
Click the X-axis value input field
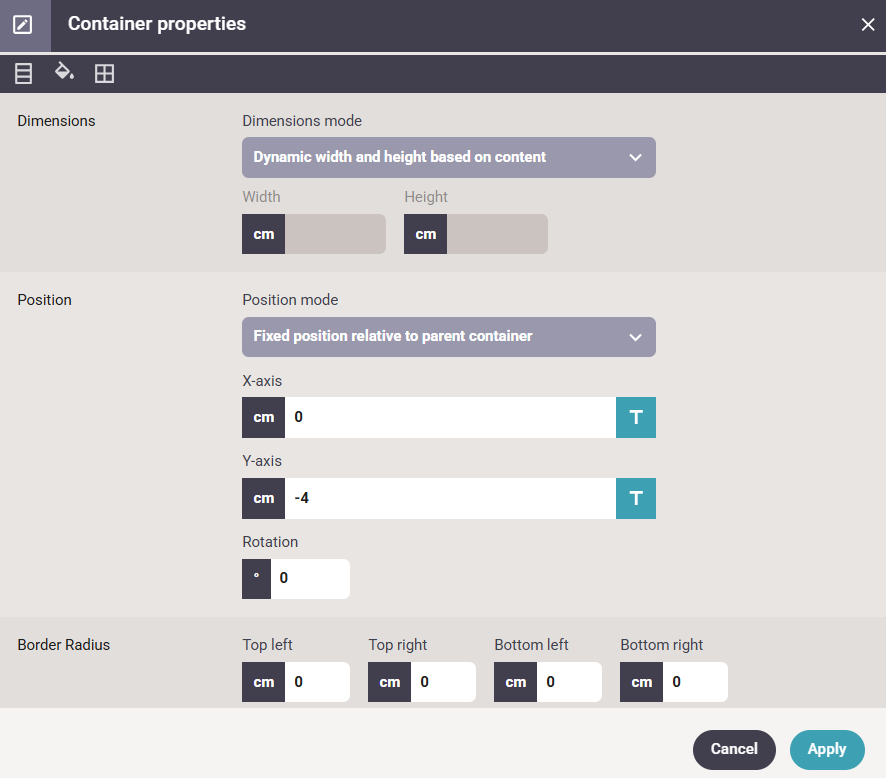(450, 418)
